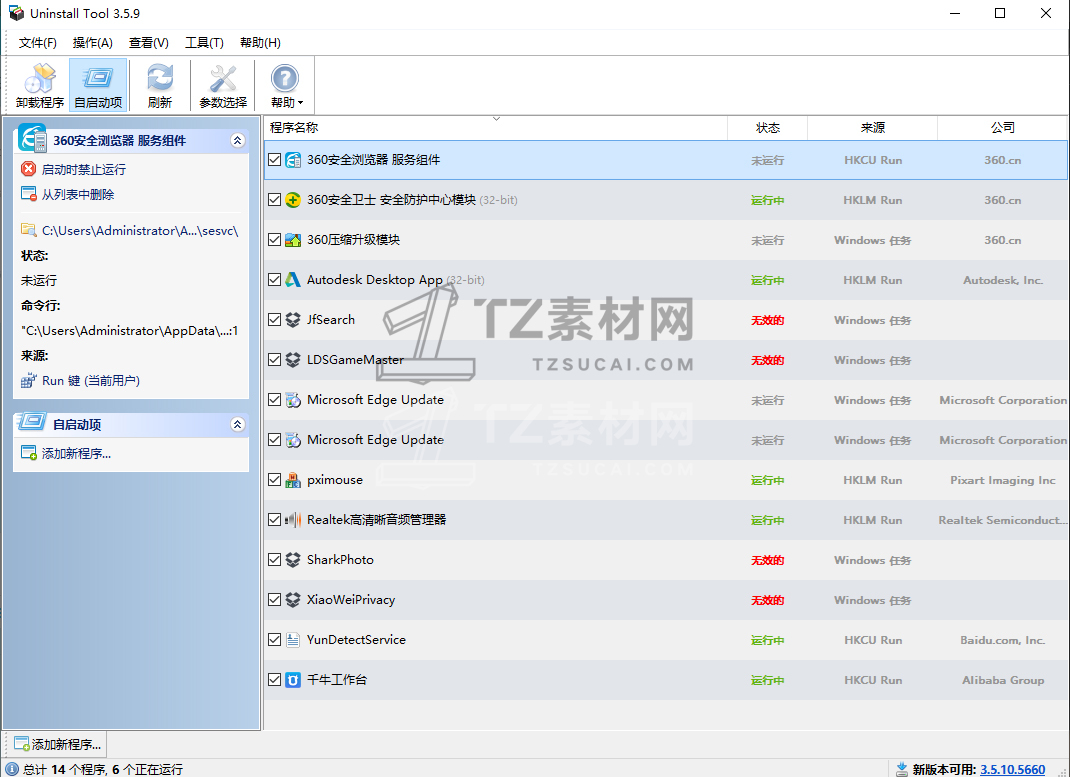Sort by 程序名称 column header
The width and height of the screenshot is (1070, 777).
pos(496,128)
